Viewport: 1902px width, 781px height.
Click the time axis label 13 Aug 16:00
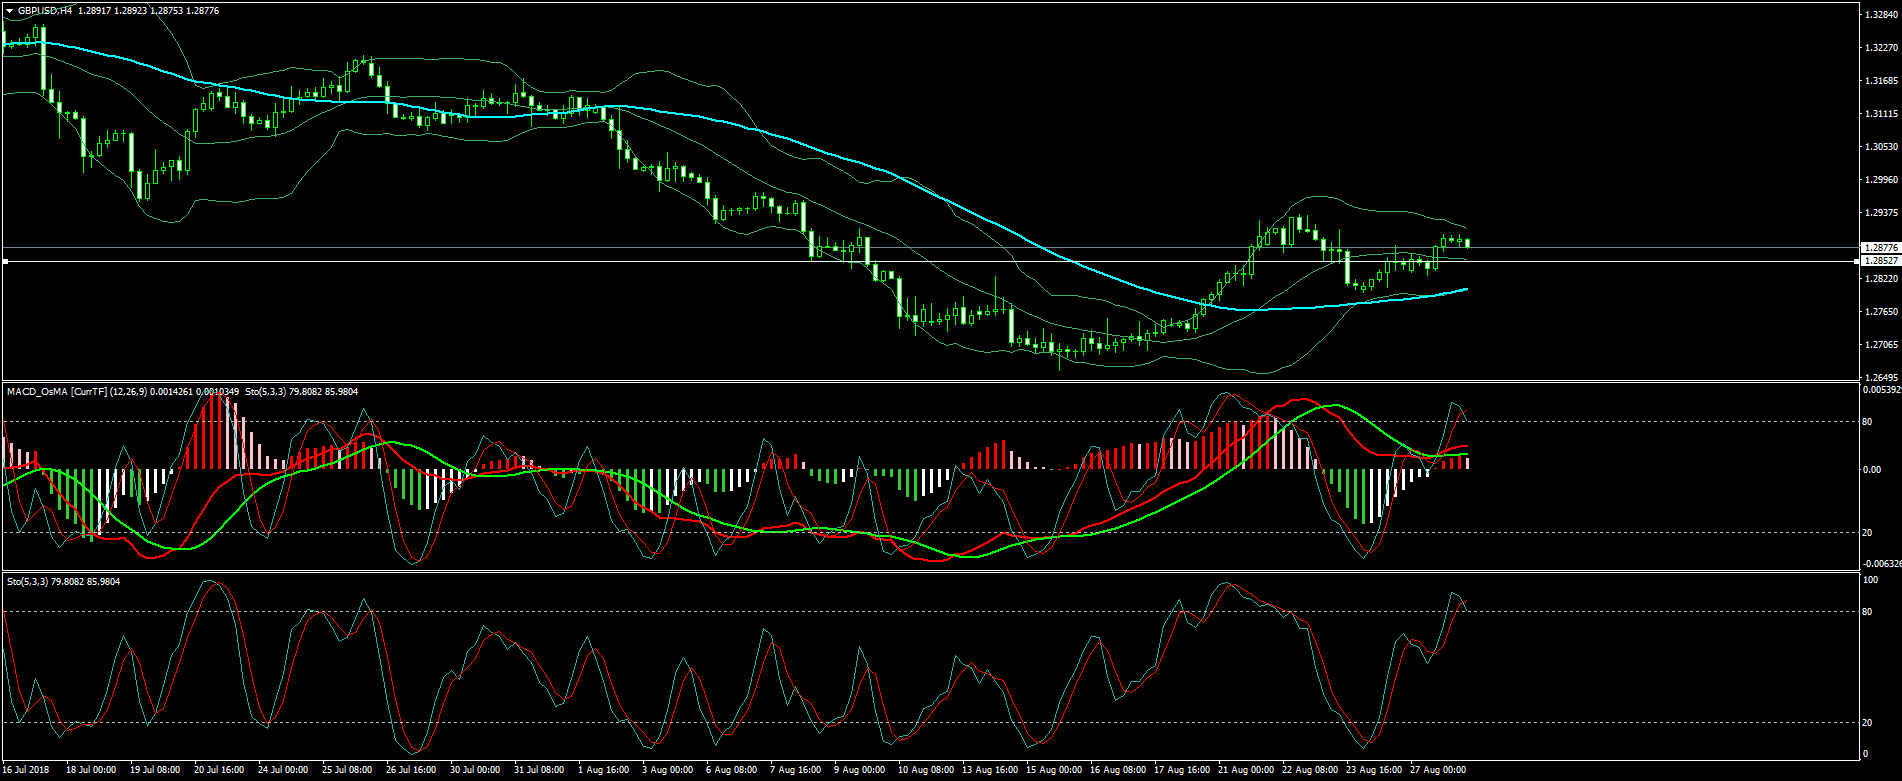(990, 770)
